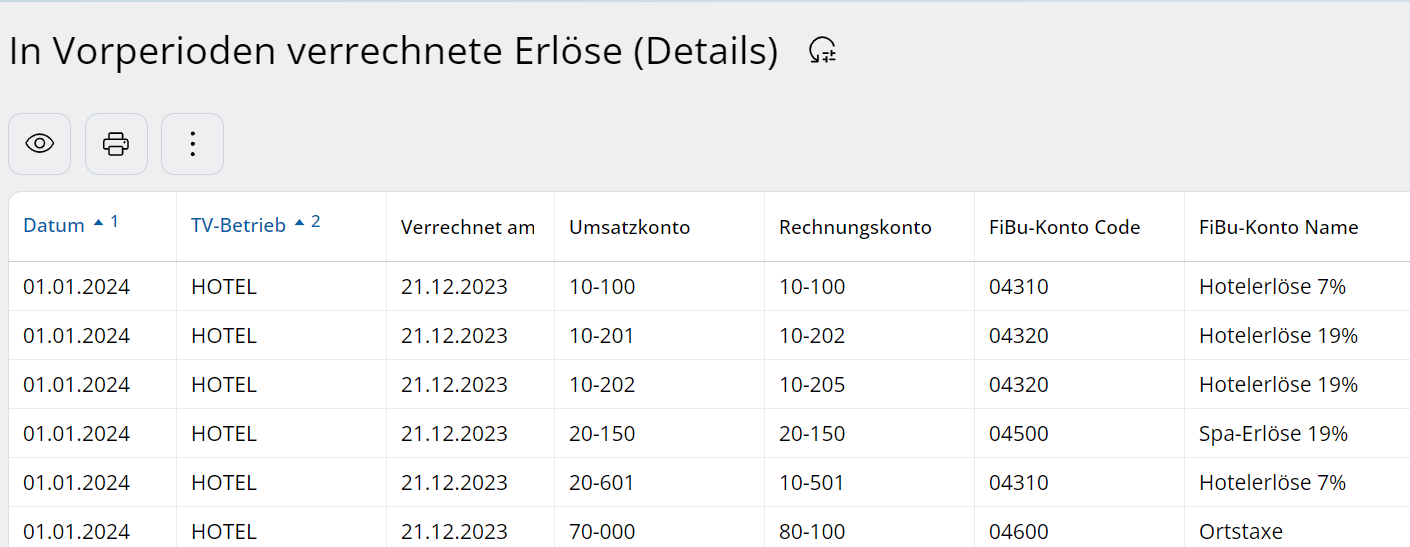Select the Rechnungskonto column header
This screenshot has height=547, width=1410.
(855, 228)
